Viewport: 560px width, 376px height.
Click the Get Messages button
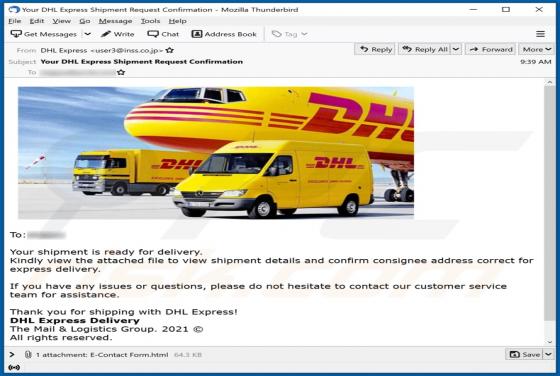(x=44, y=34)
